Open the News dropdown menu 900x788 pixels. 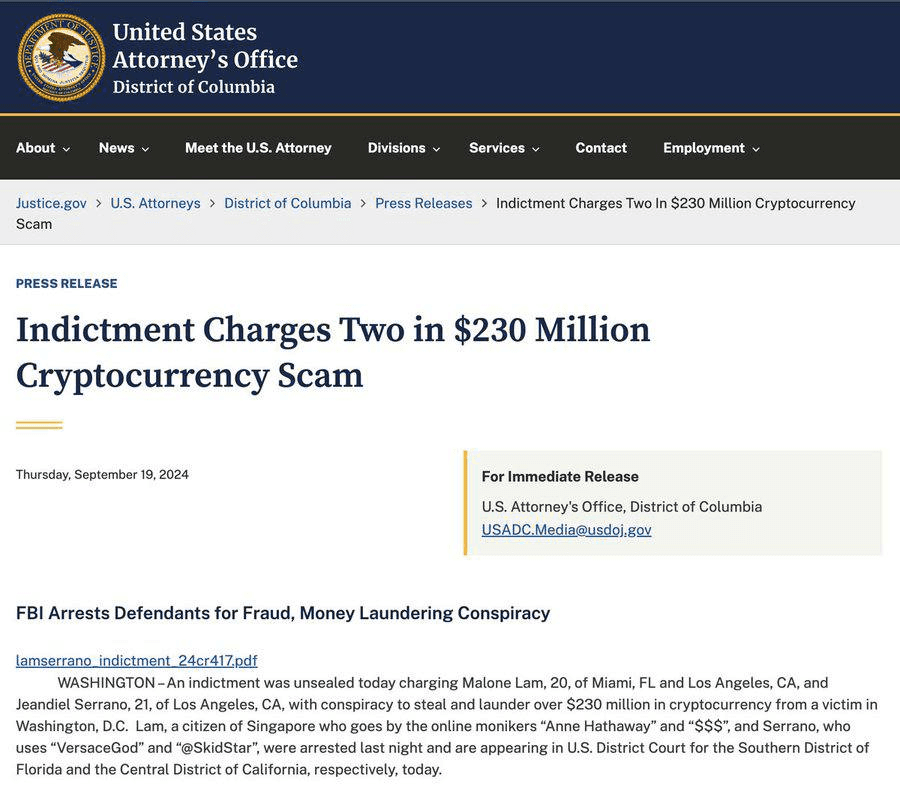click(124, 148)
